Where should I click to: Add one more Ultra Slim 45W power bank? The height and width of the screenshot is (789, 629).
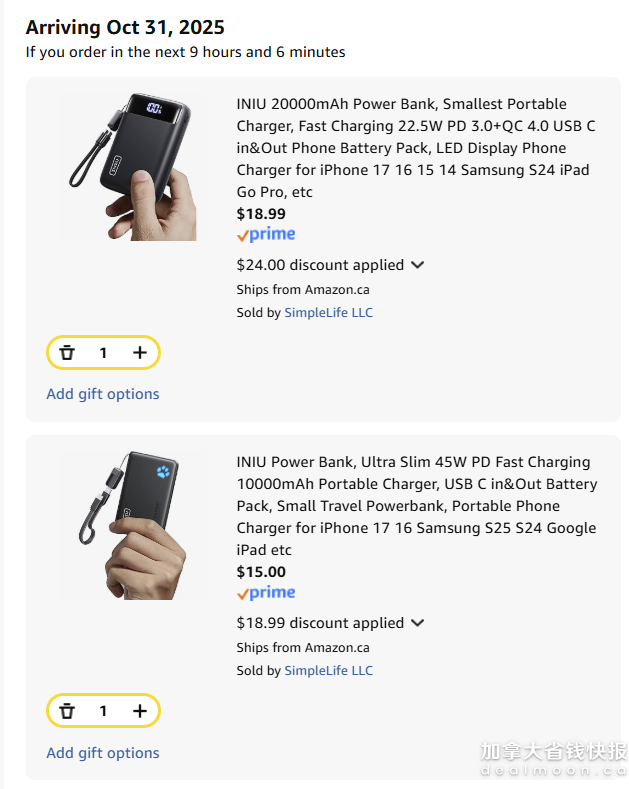pyautogui.click(x=139, y=711)
